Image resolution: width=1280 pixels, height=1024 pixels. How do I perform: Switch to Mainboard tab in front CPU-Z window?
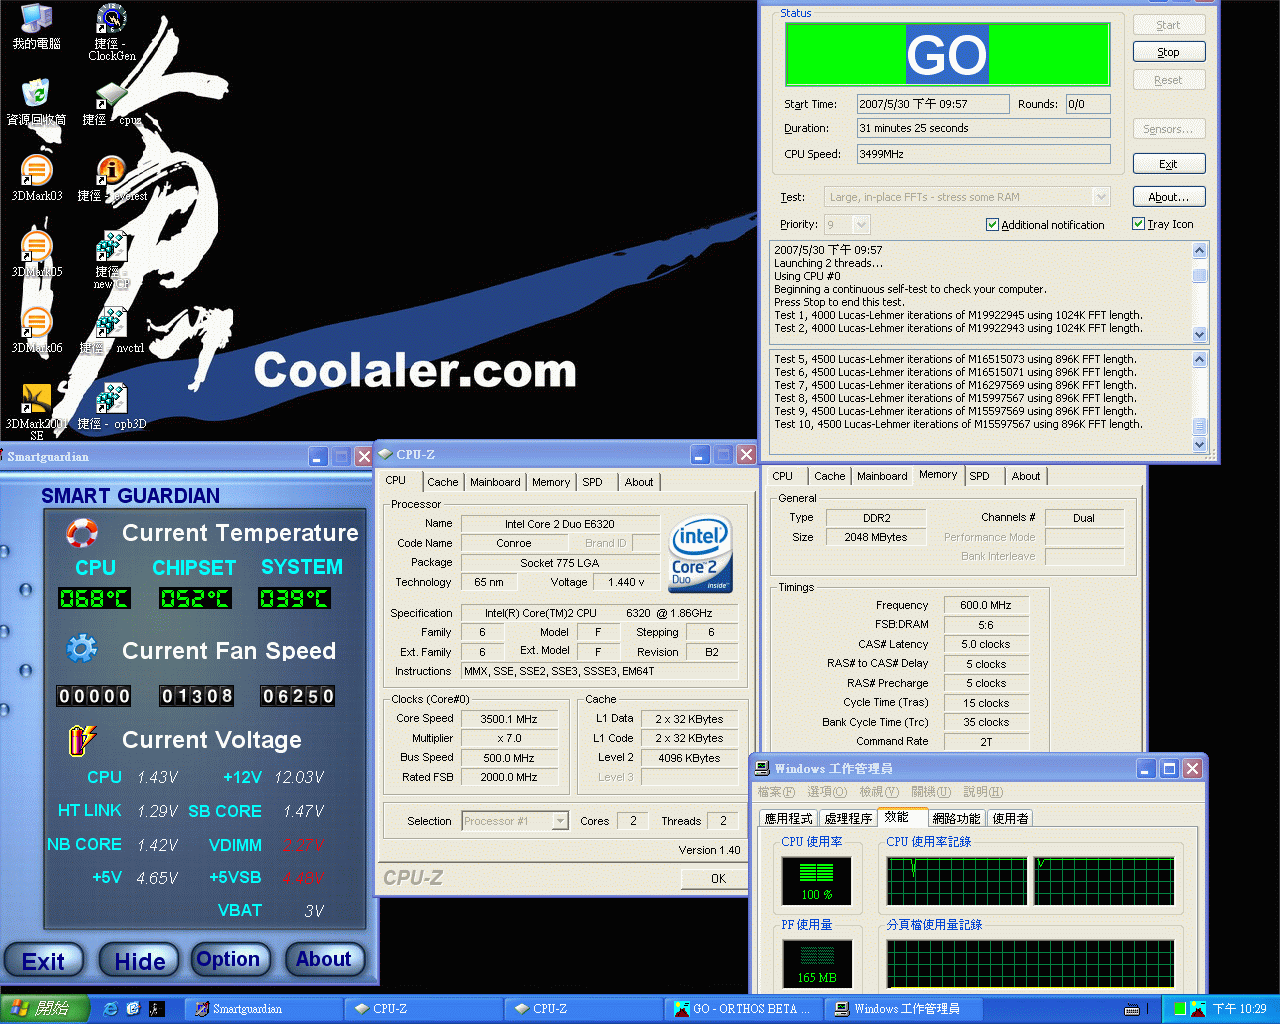[495, 482]
